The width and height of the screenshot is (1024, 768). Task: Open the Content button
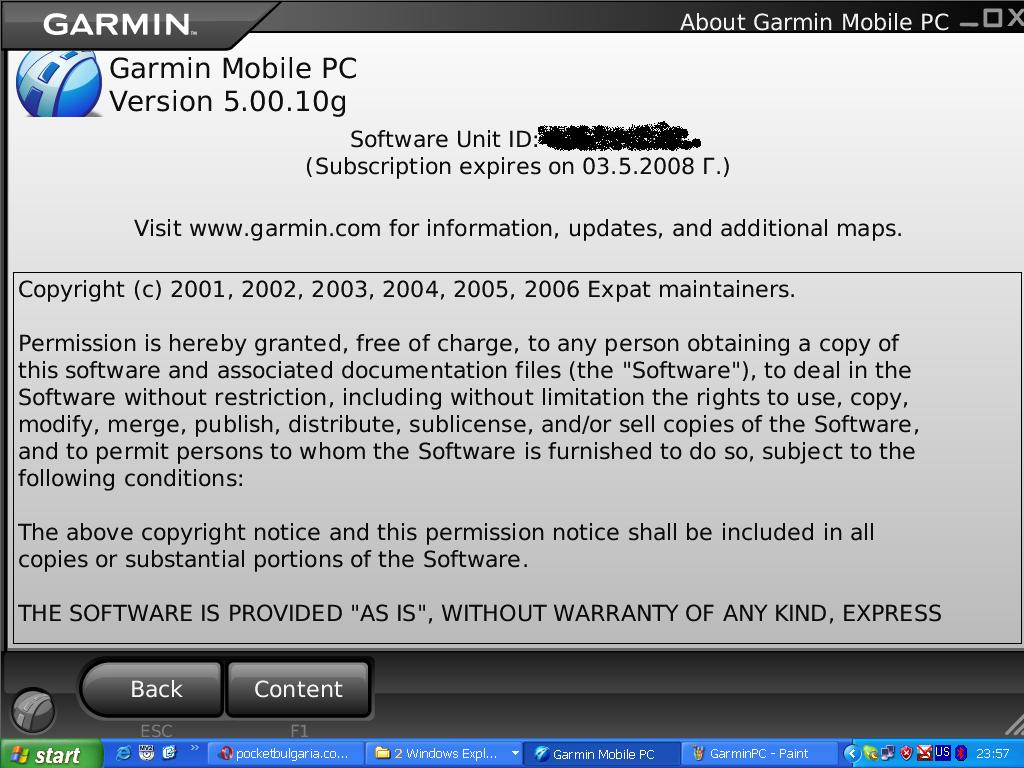click(x=298, y=689)
